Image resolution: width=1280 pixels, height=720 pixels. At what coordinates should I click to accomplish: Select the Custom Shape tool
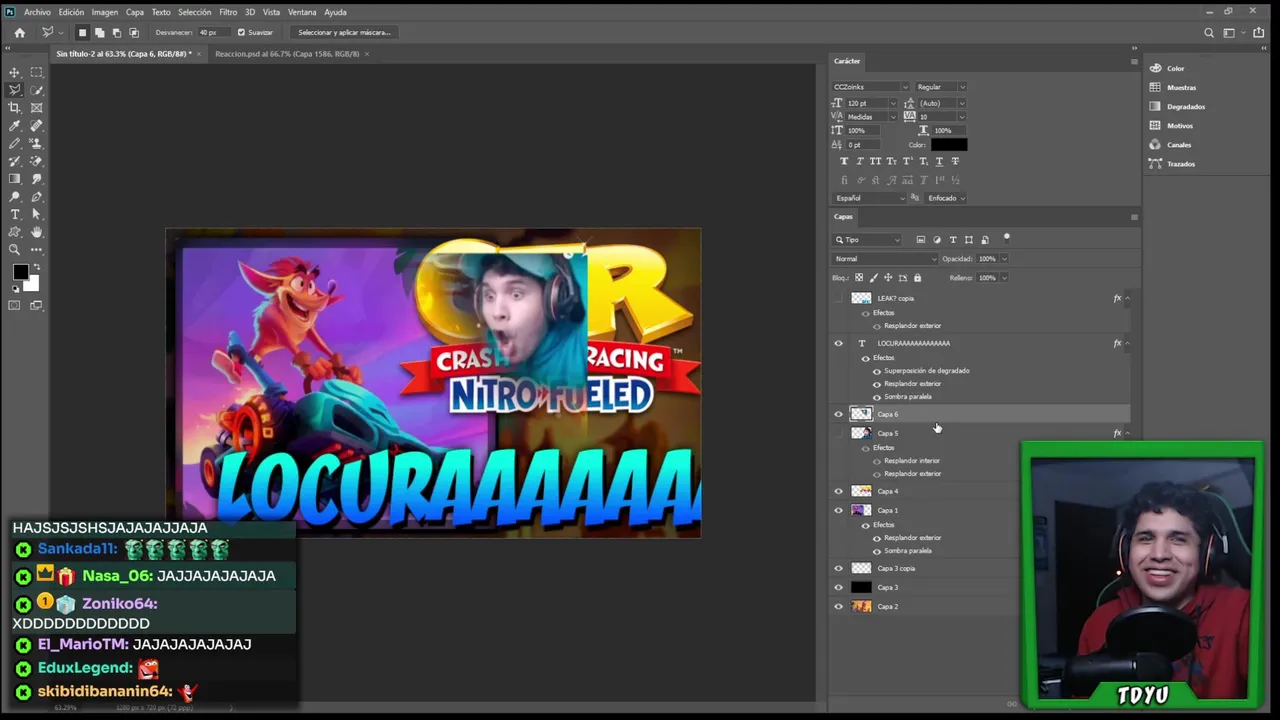pos(14,232)
